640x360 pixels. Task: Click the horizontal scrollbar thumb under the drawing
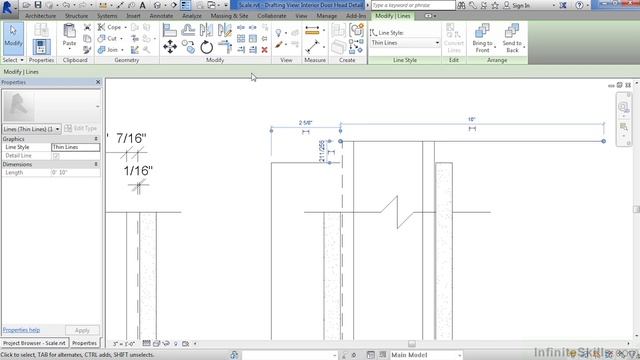[412, 344]
